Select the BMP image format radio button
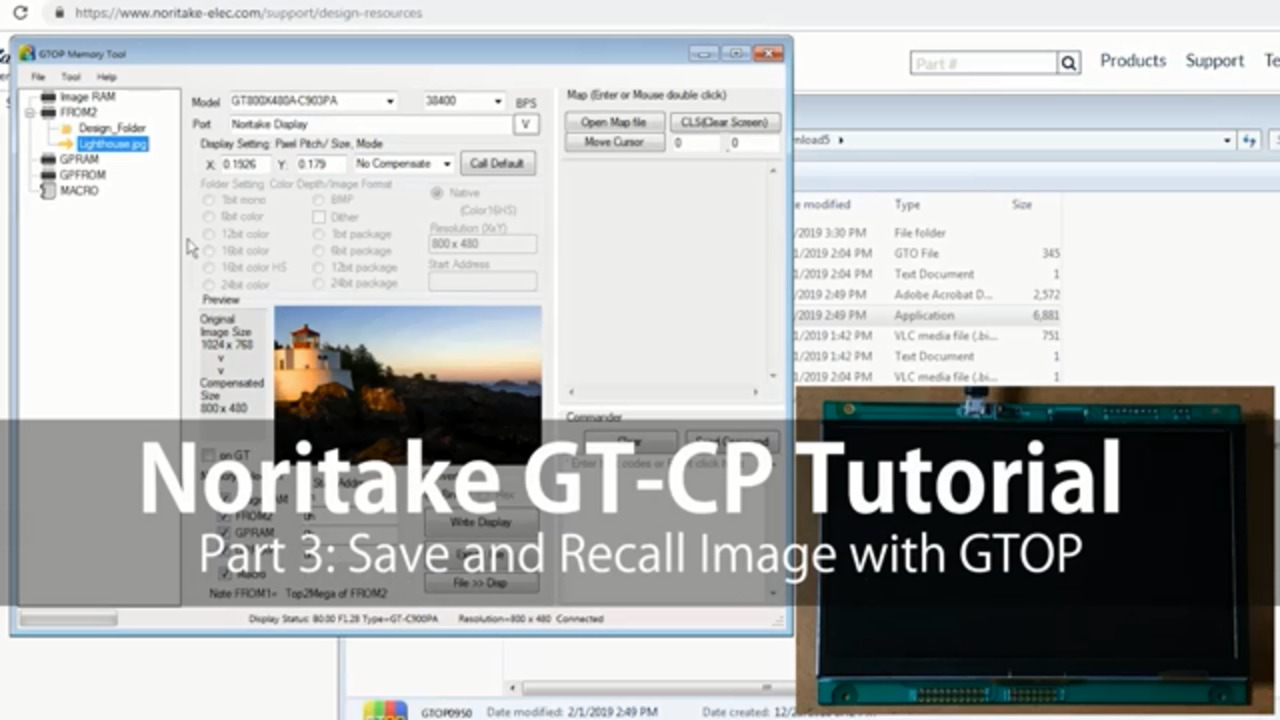The image size is (1280, 720). [319, 200]
